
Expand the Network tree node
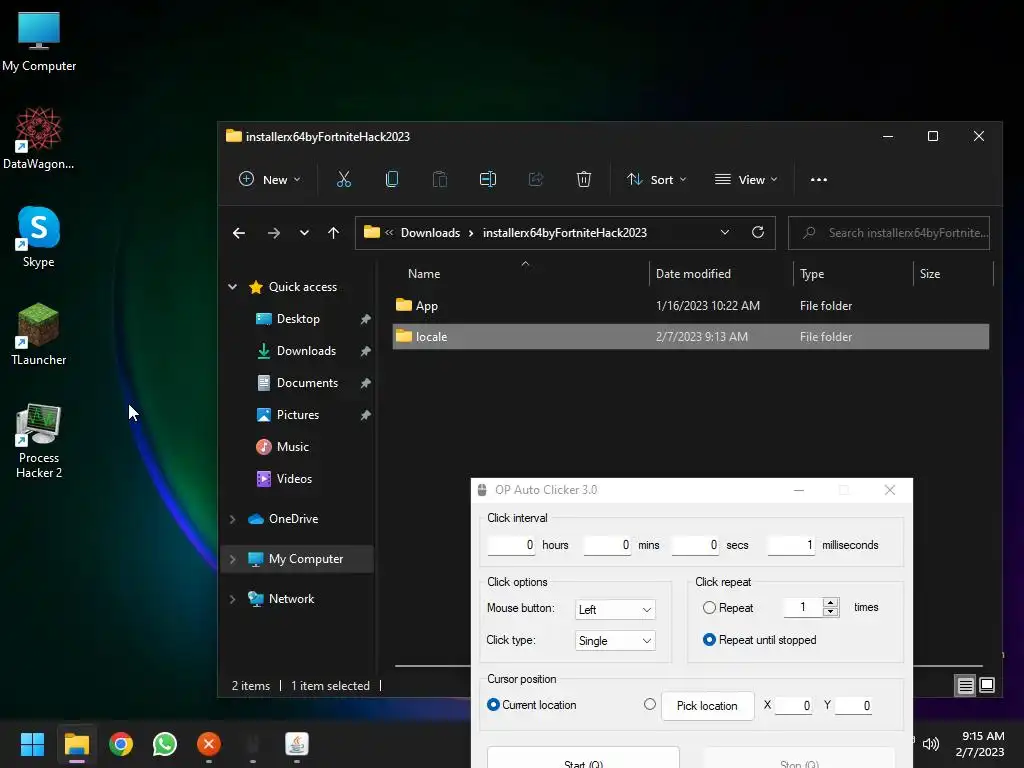click(232, 599)
